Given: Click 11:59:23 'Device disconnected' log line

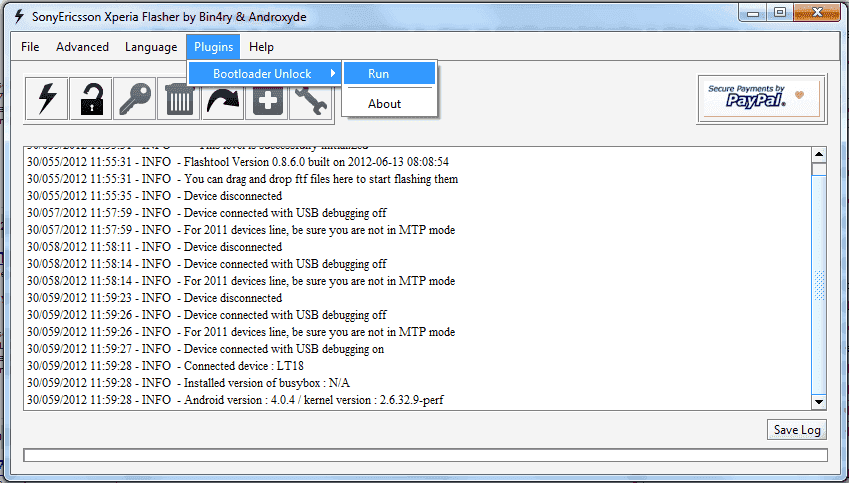Looking at the screenshot, I should click(x=154, y=298).
